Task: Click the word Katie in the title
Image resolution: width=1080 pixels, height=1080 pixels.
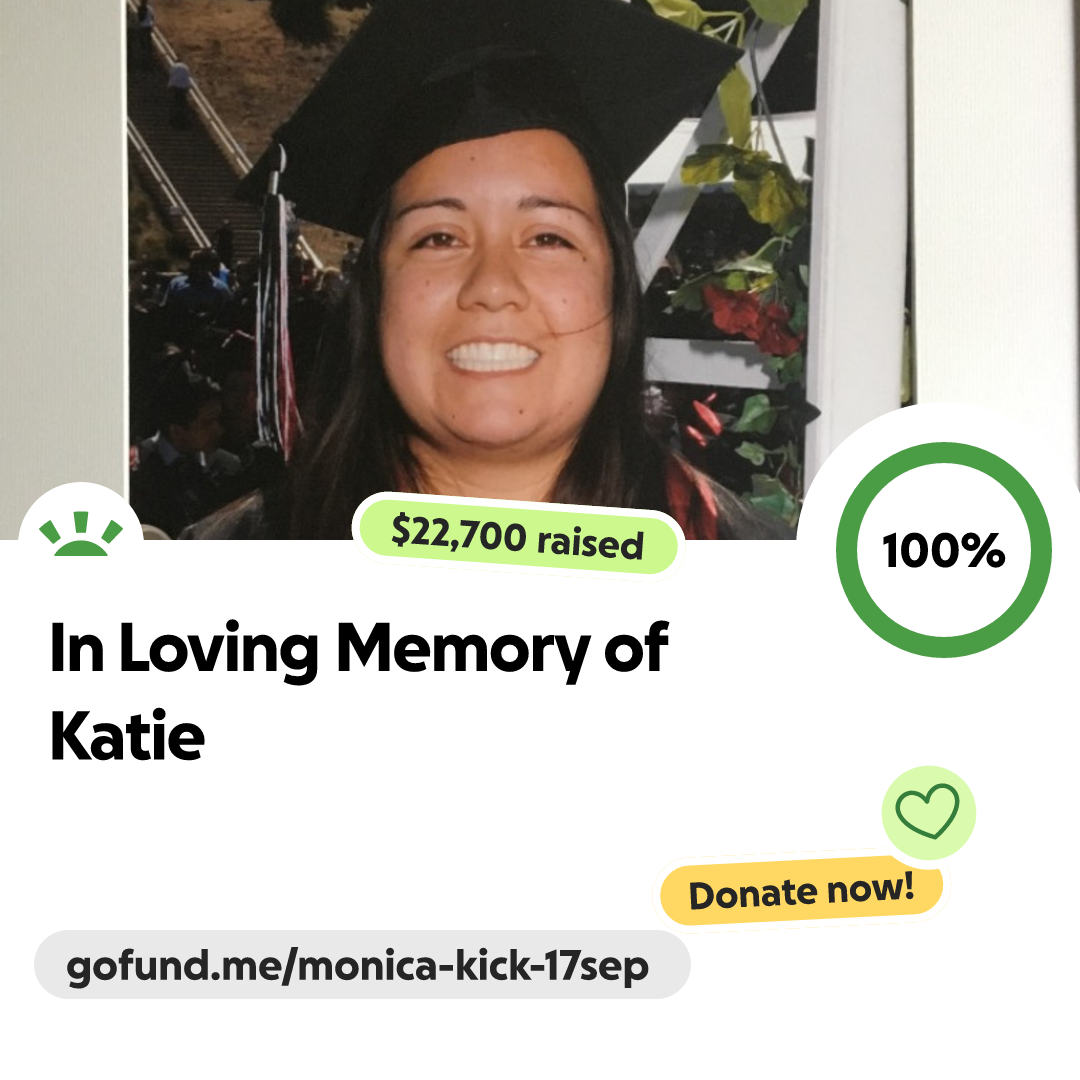Action: [127, 736]
